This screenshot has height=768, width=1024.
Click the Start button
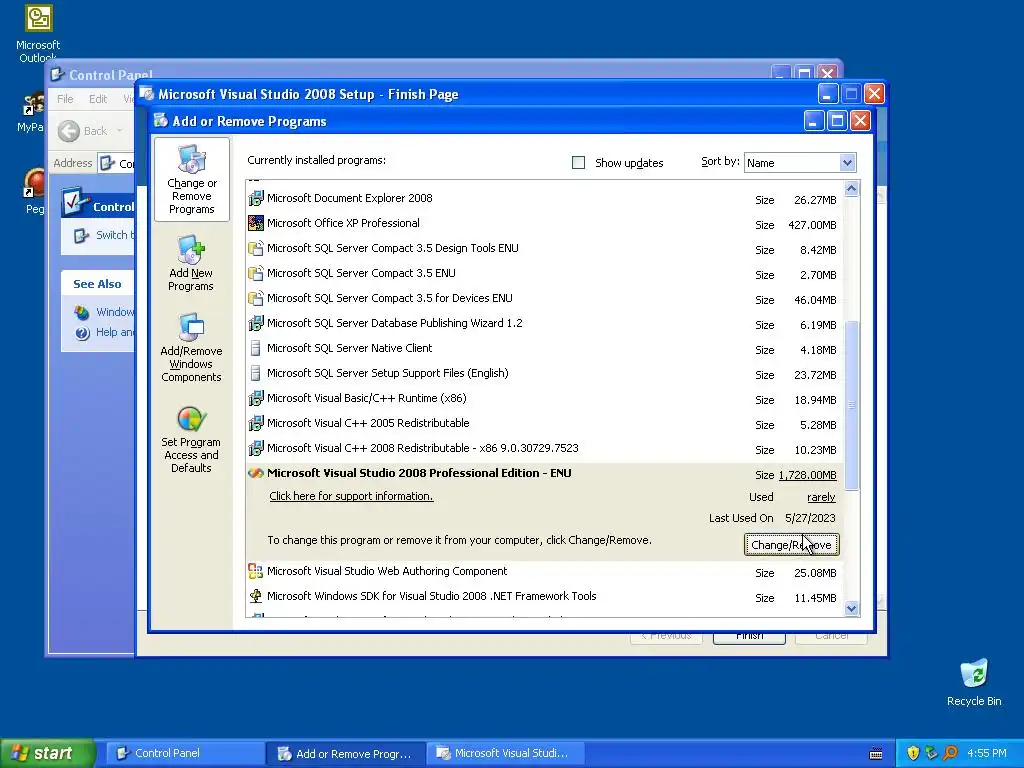47,753
